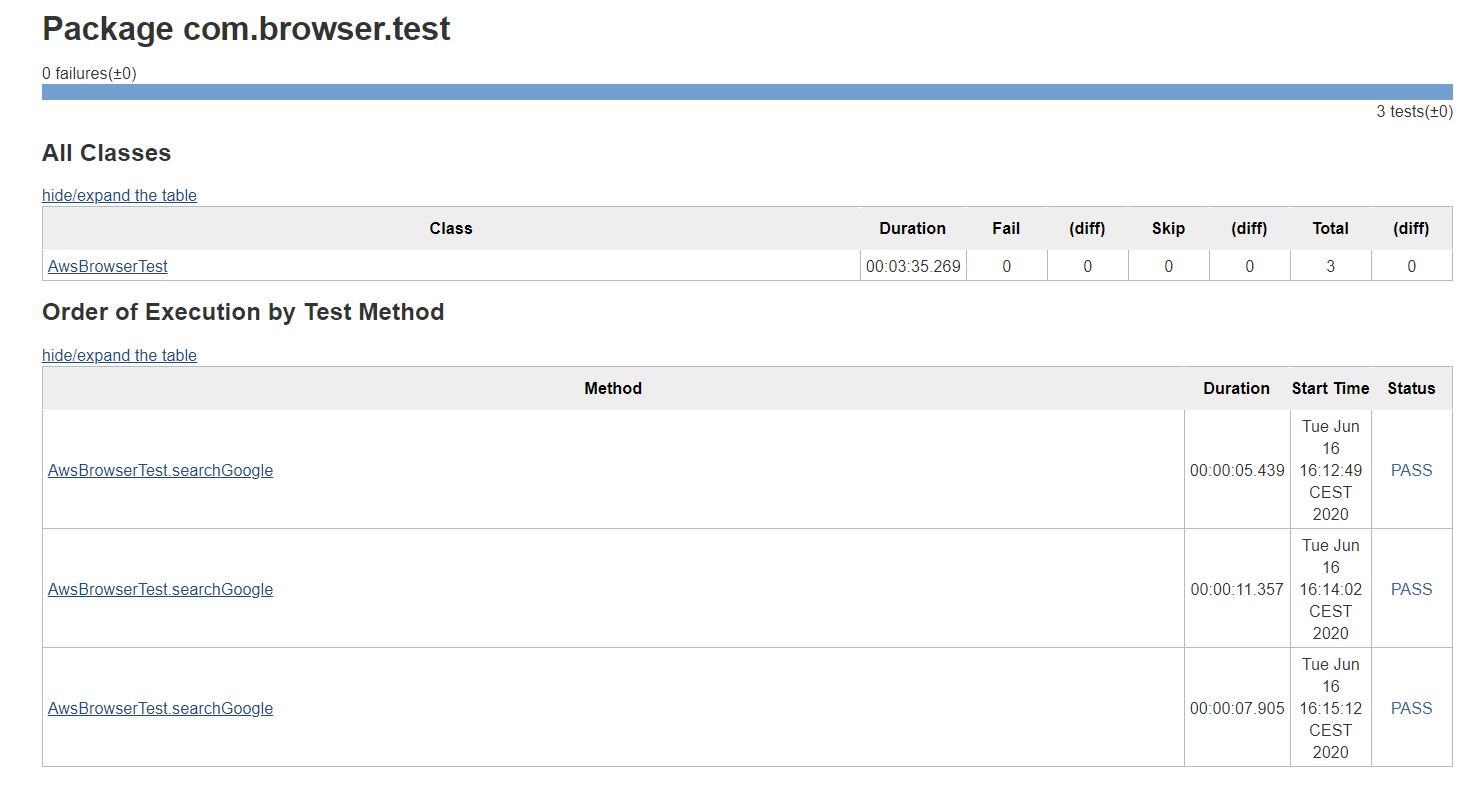Collapse the All Classes table via hide/expand link
Image resolution: width=1470 pixels, height=795 pixels.
pyautogui.click(x=119, y=195)
